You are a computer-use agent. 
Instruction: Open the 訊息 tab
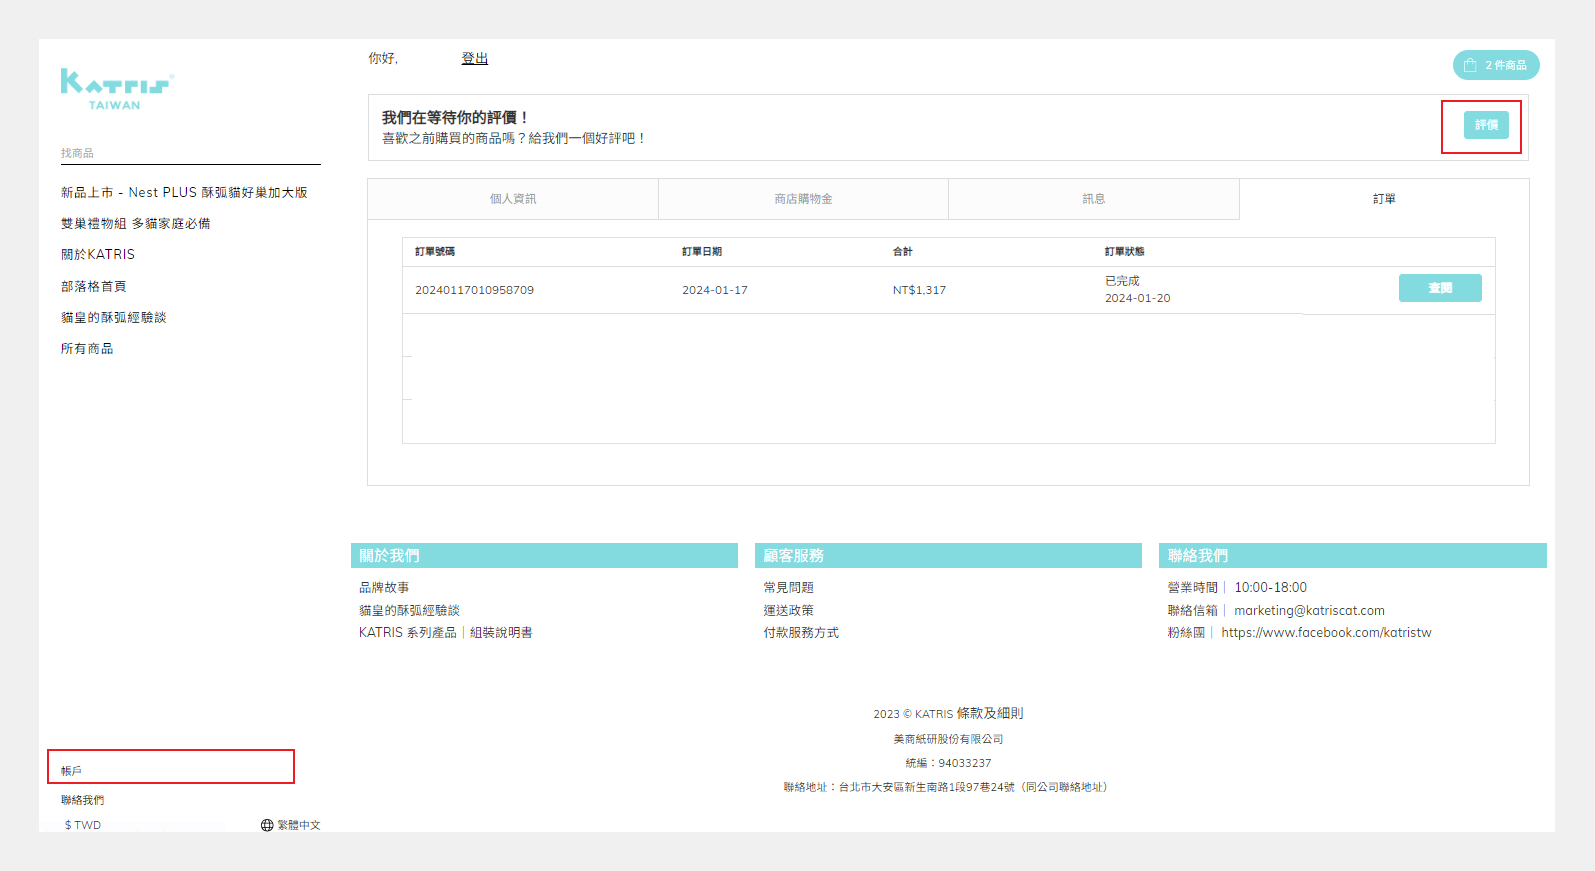click(x=1093, y=199)
